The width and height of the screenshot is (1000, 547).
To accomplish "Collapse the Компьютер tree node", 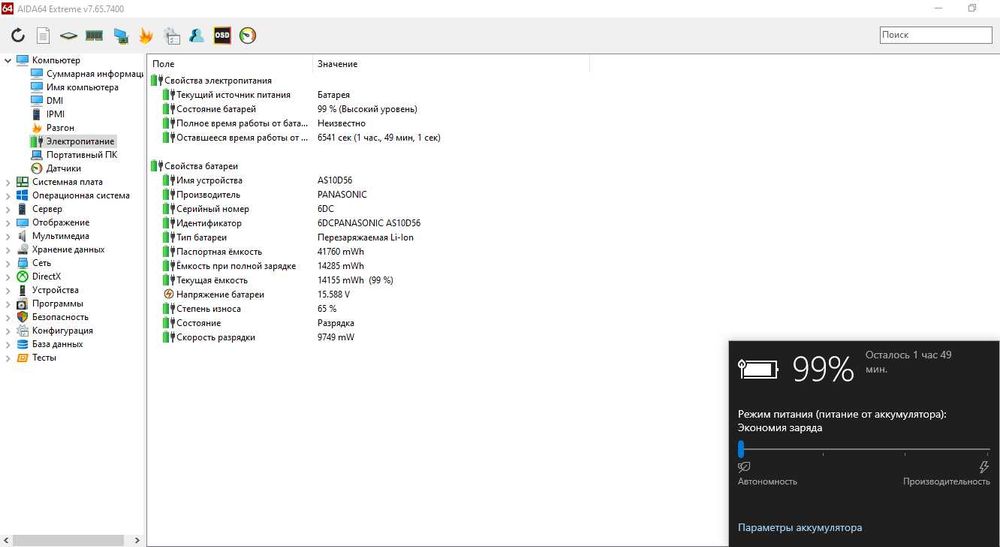I will 8,61.
